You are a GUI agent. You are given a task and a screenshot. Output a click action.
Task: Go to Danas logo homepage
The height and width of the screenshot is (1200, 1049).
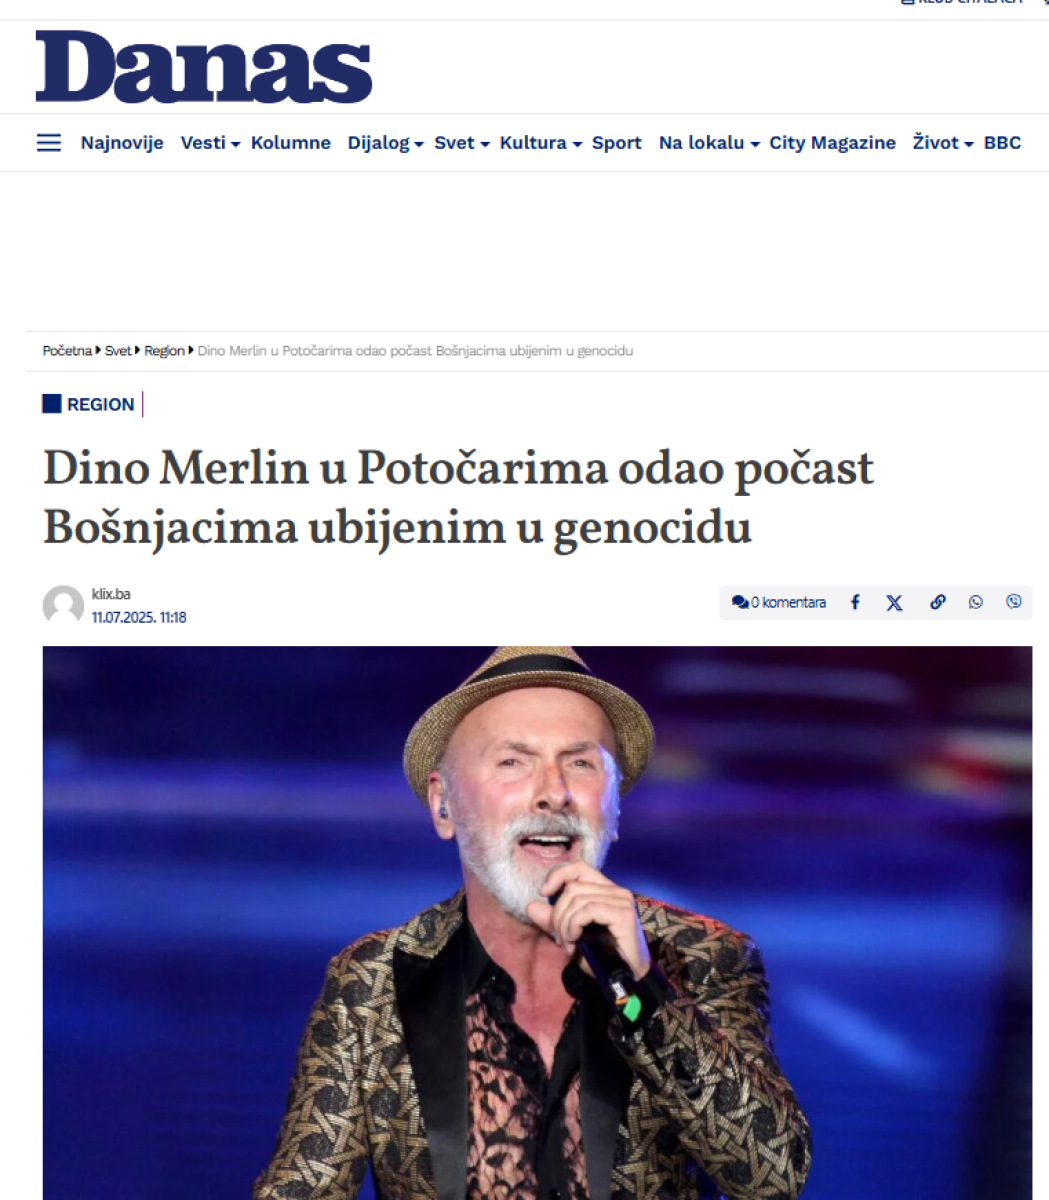click(x=203, y=66)
